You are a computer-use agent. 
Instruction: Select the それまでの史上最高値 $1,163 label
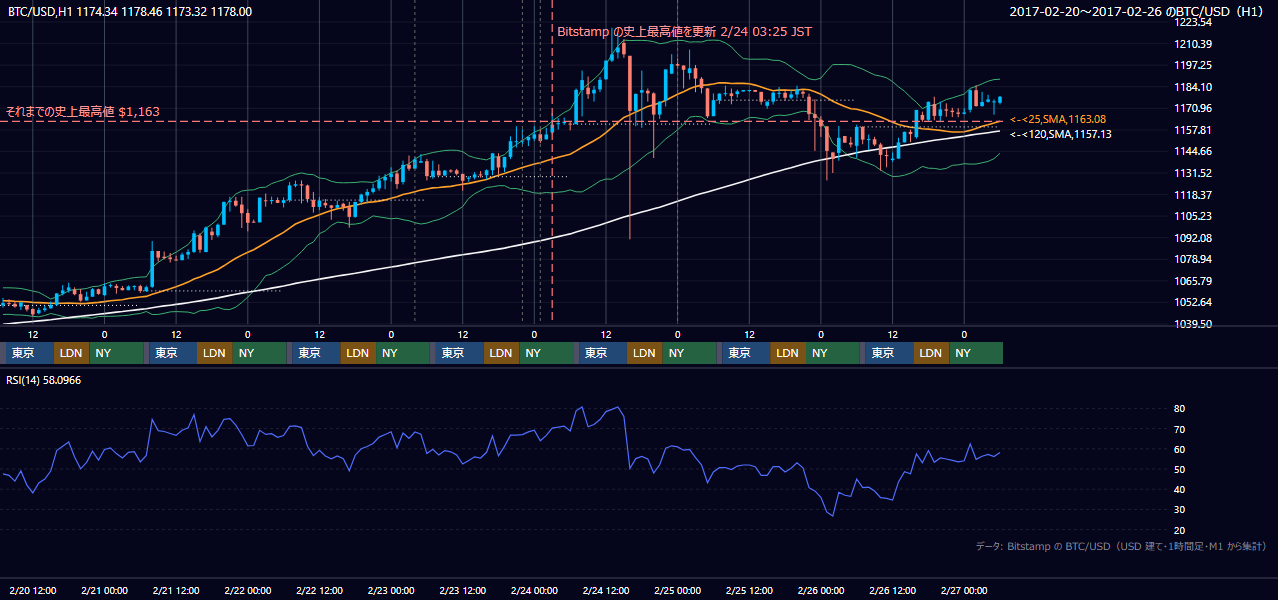82,112
